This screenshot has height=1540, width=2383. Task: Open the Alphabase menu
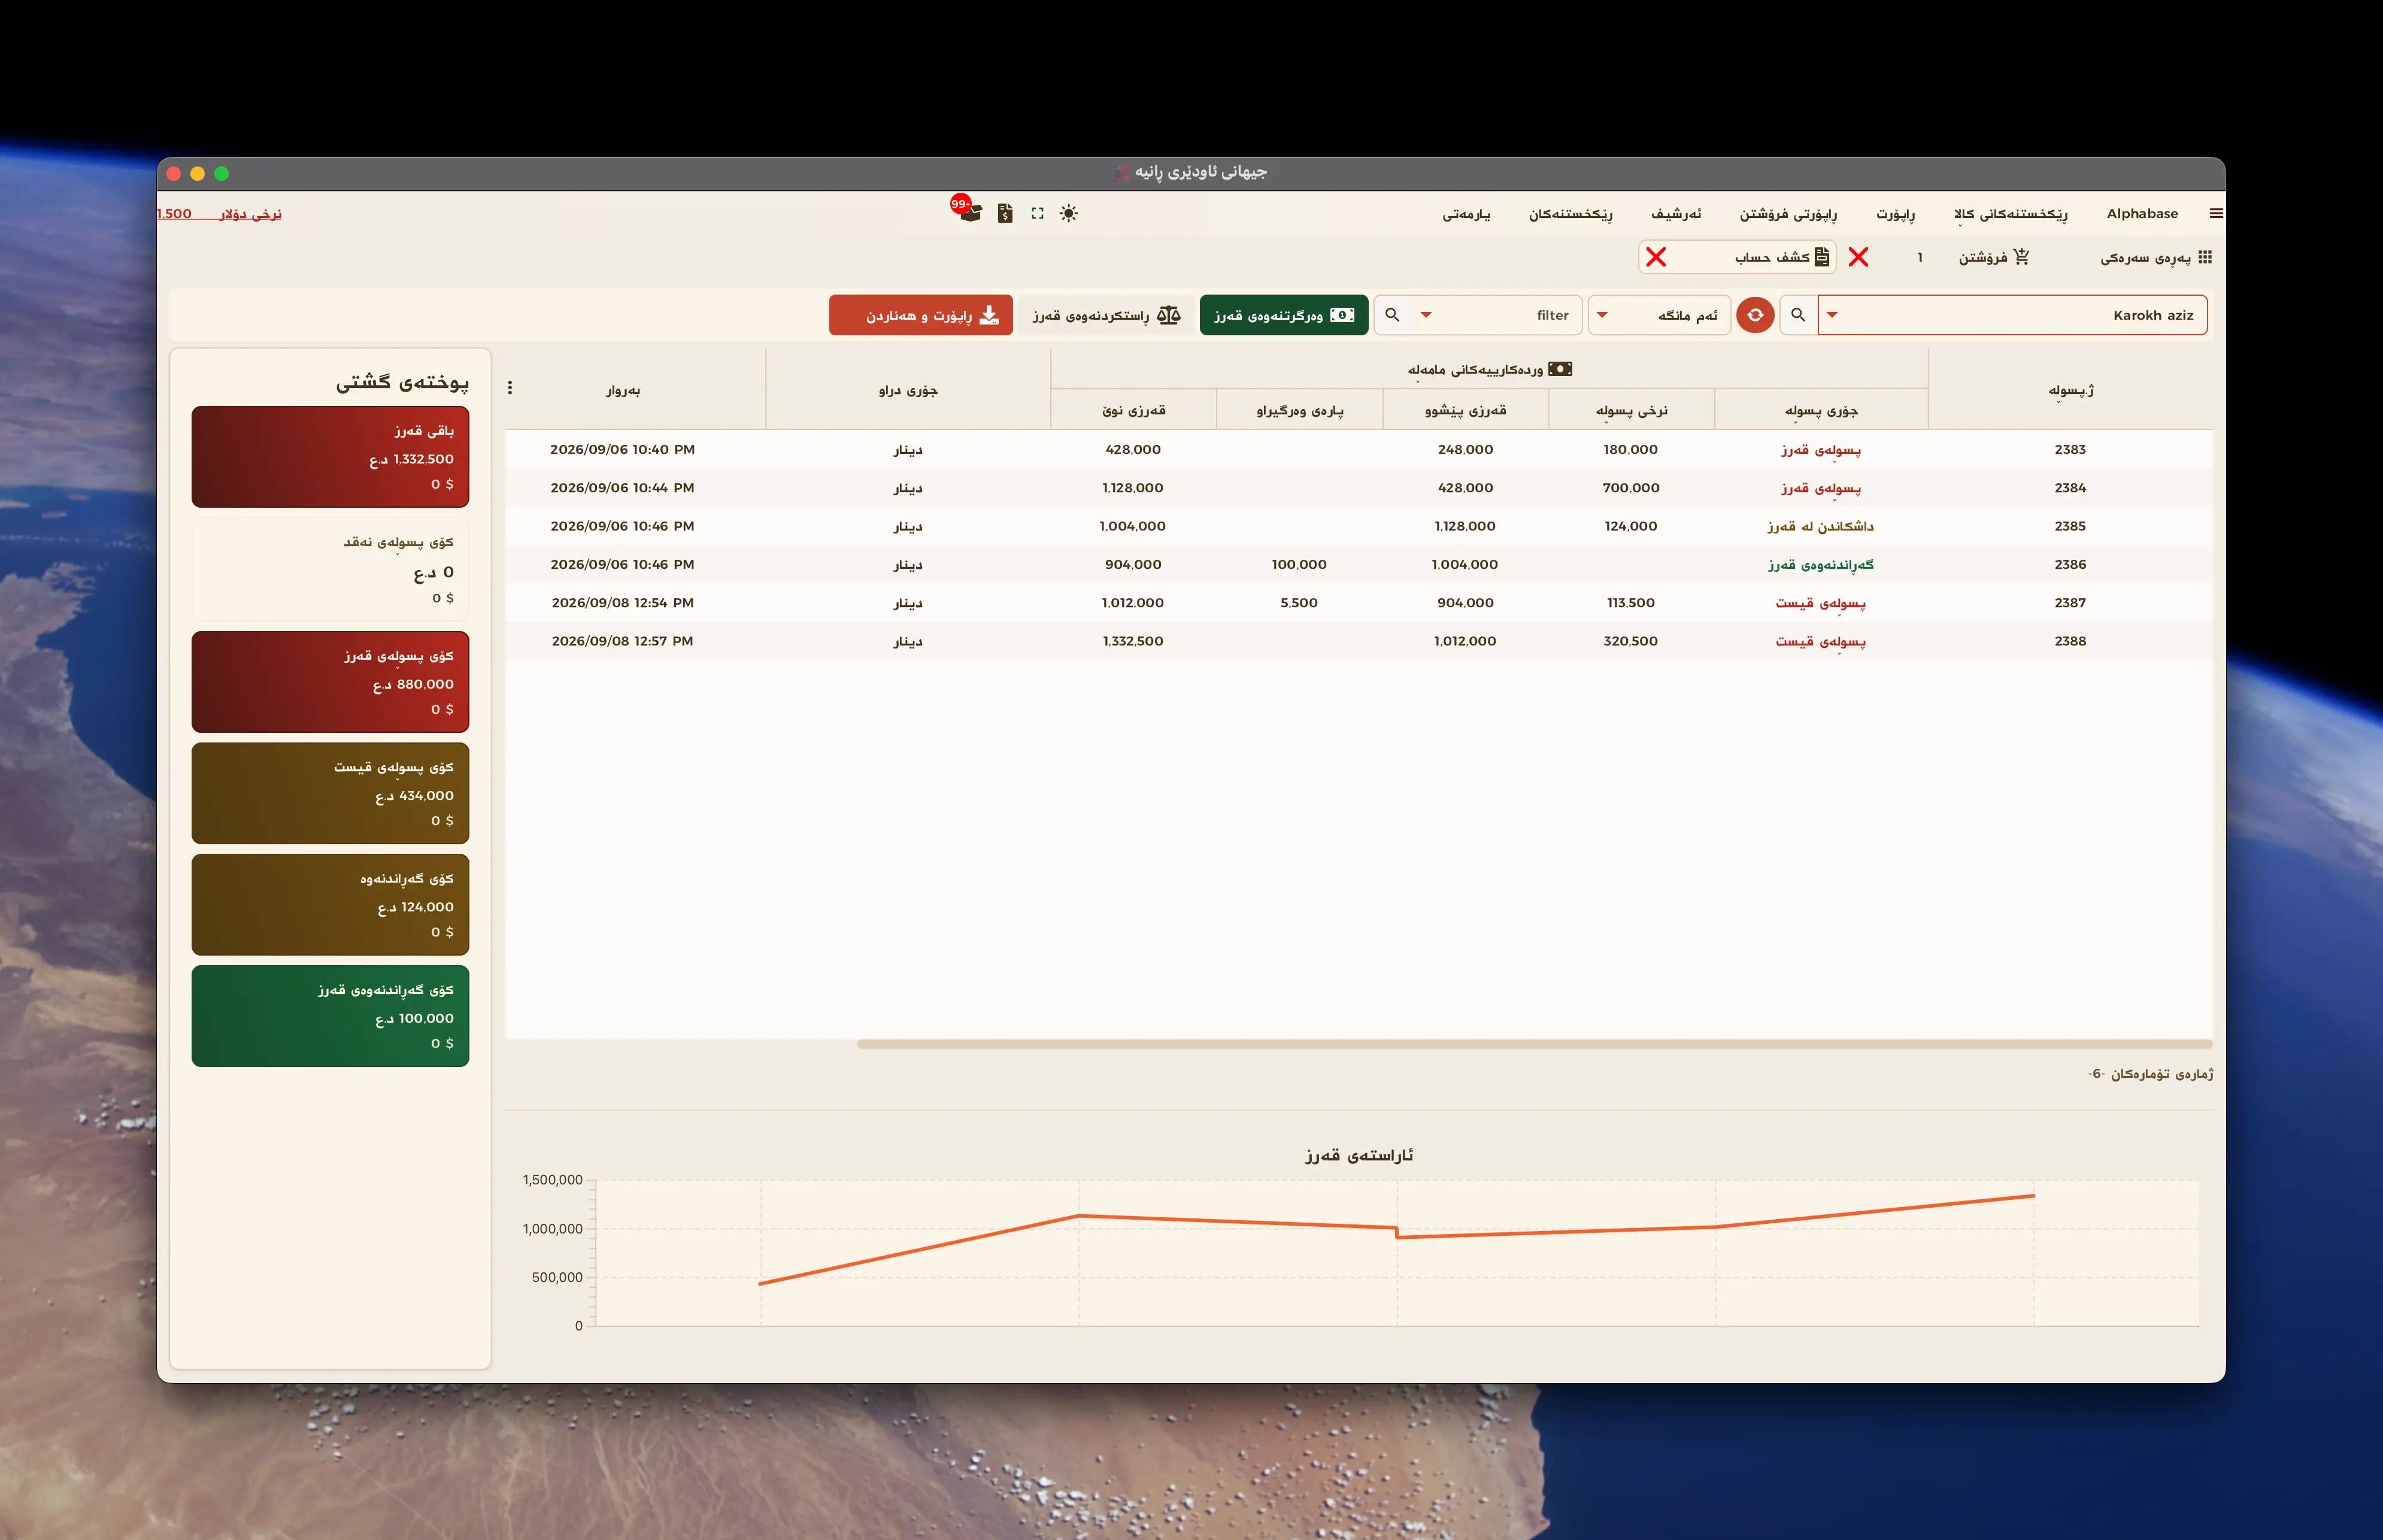tap(2142, 213)
